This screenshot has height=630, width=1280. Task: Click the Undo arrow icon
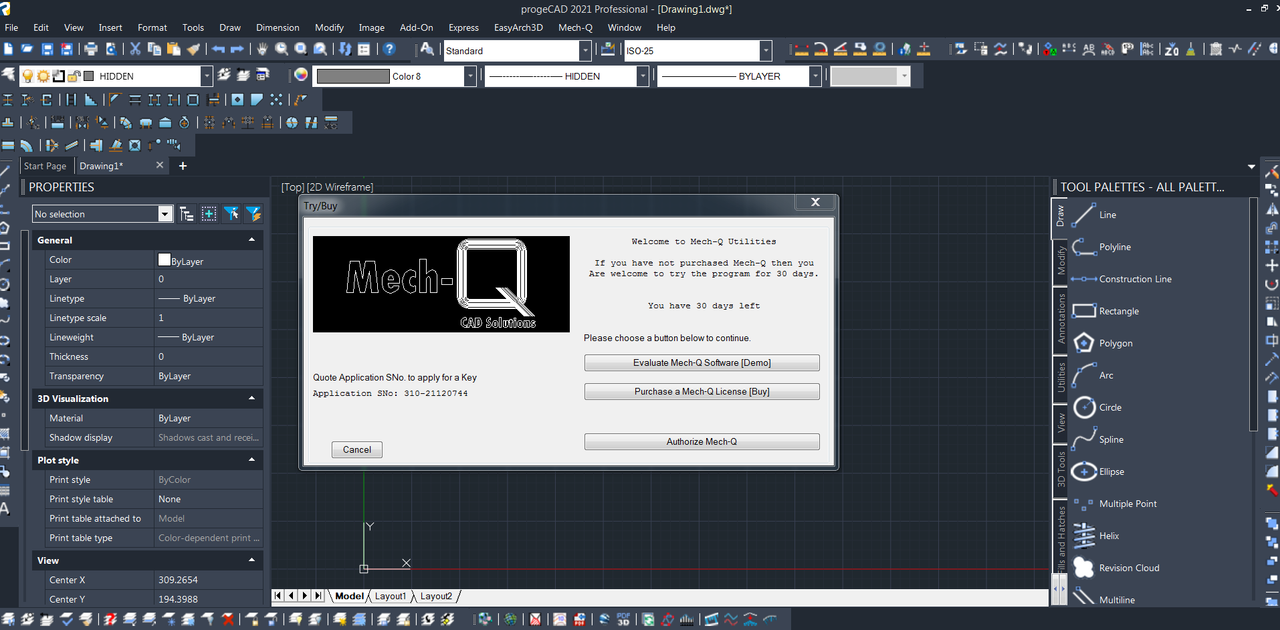click(218, 49)
